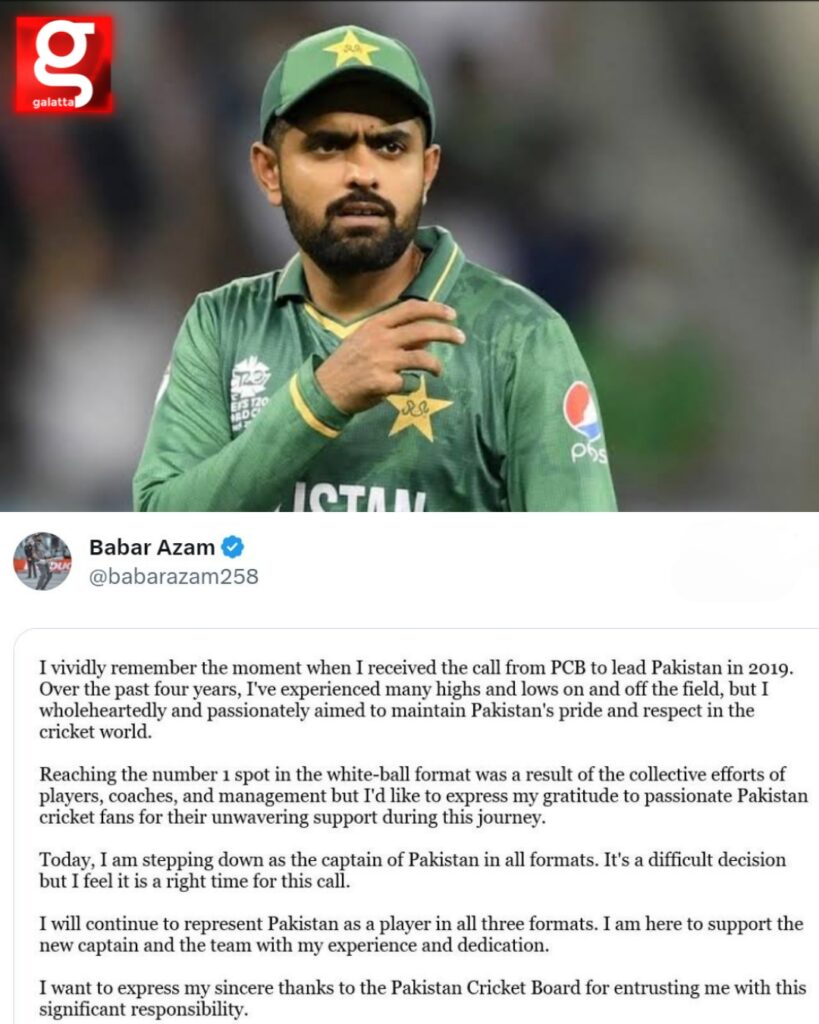Click the blue verified checkmark badge
819x1024 pixels.
(x=233, y=547)
